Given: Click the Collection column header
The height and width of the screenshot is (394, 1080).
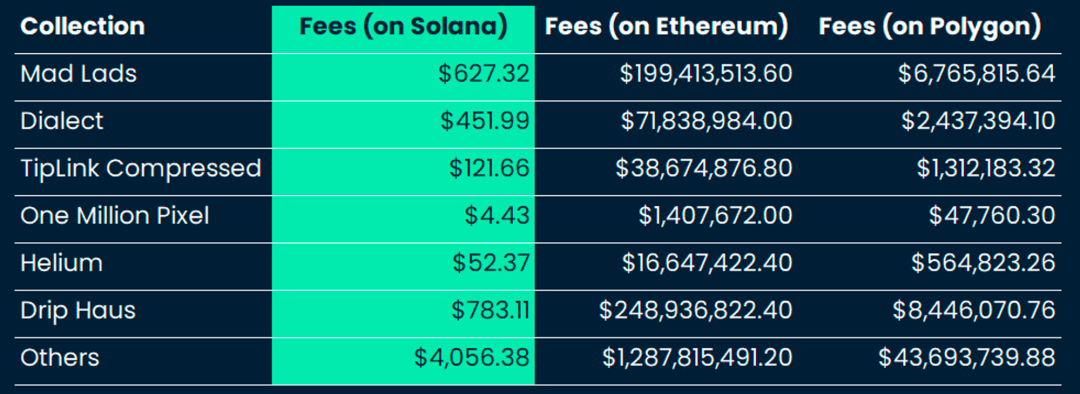Looking at the screenshot, I should 82,26.
